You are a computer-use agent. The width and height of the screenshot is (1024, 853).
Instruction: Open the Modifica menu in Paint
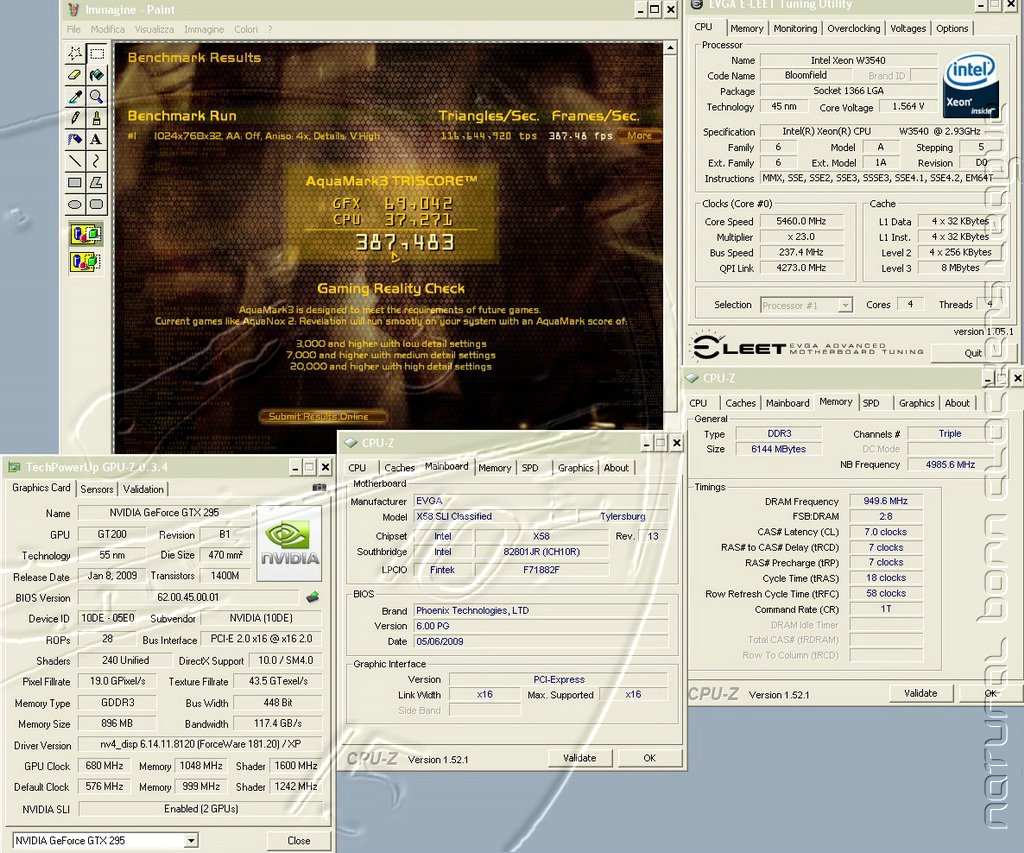(108, 29)
